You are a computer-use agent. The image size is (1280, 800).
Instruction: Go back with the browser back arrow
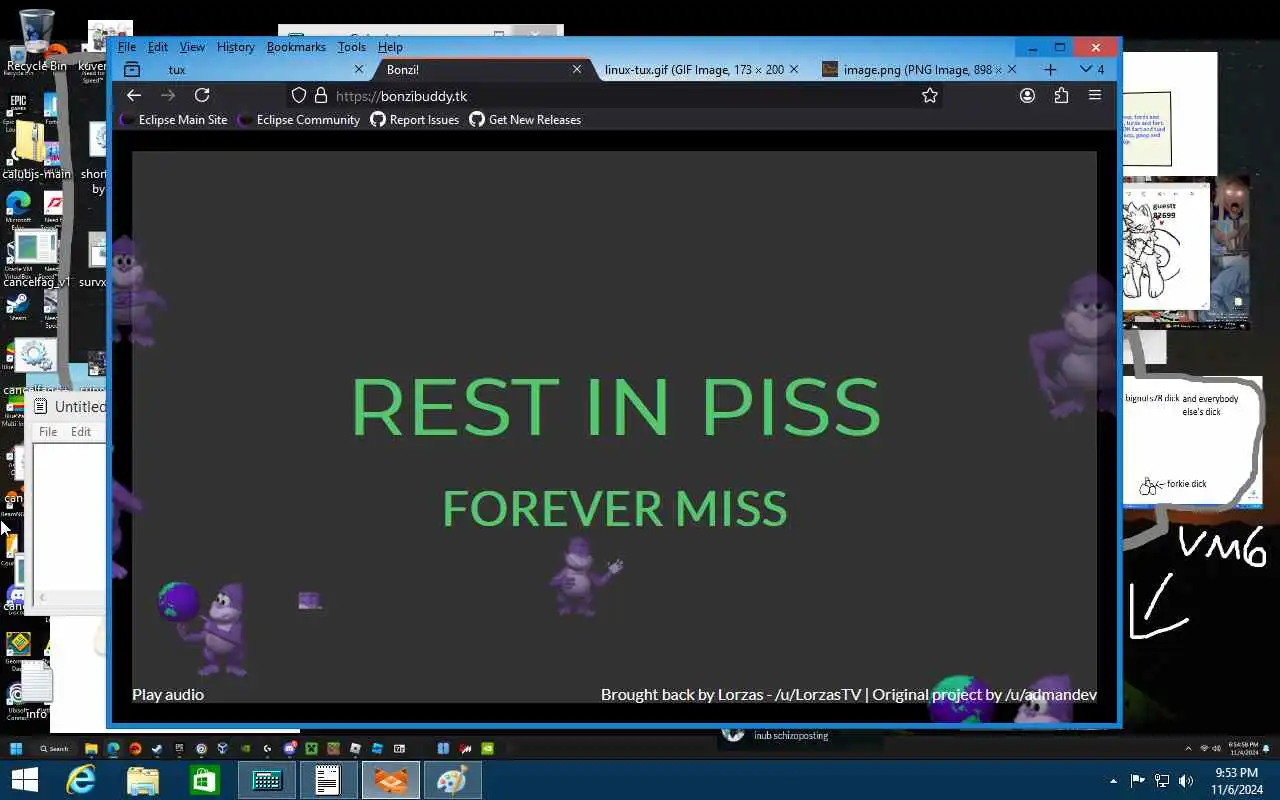tap(134, 95)
